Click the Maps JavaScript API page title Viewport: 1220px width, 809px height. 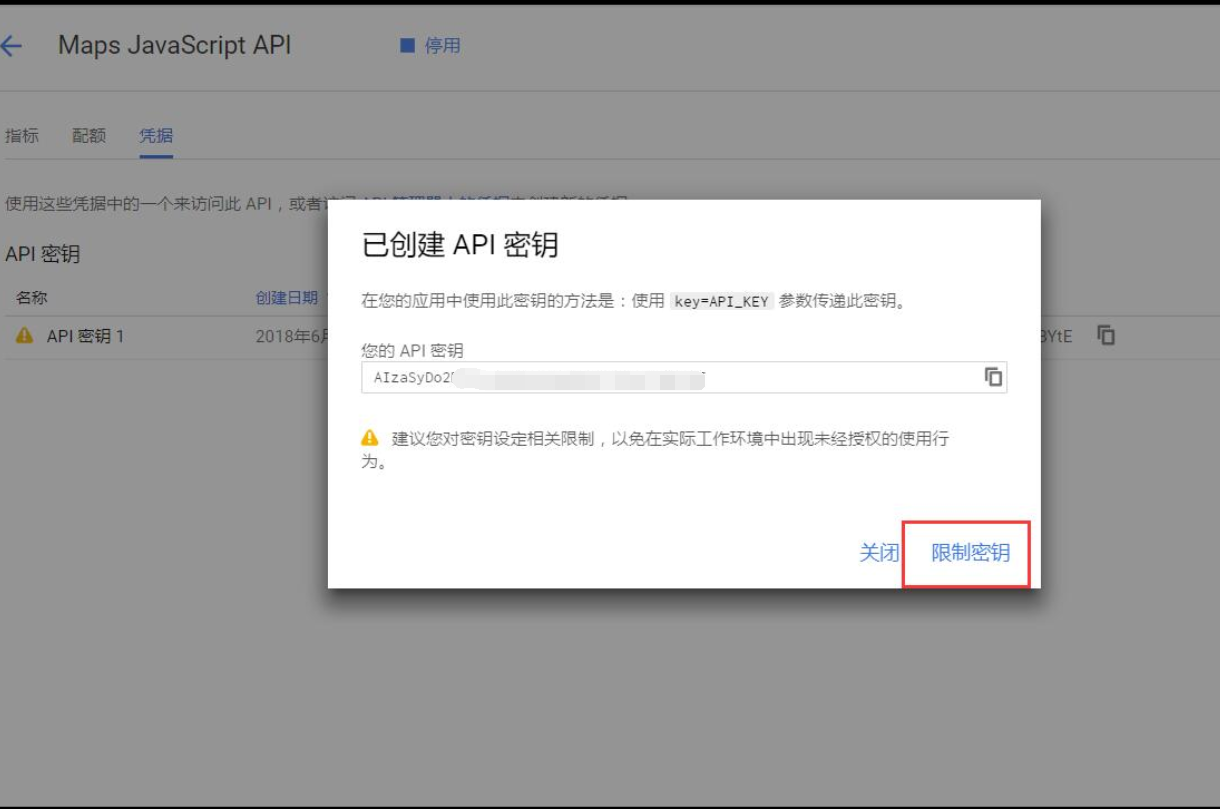point(175,46)
